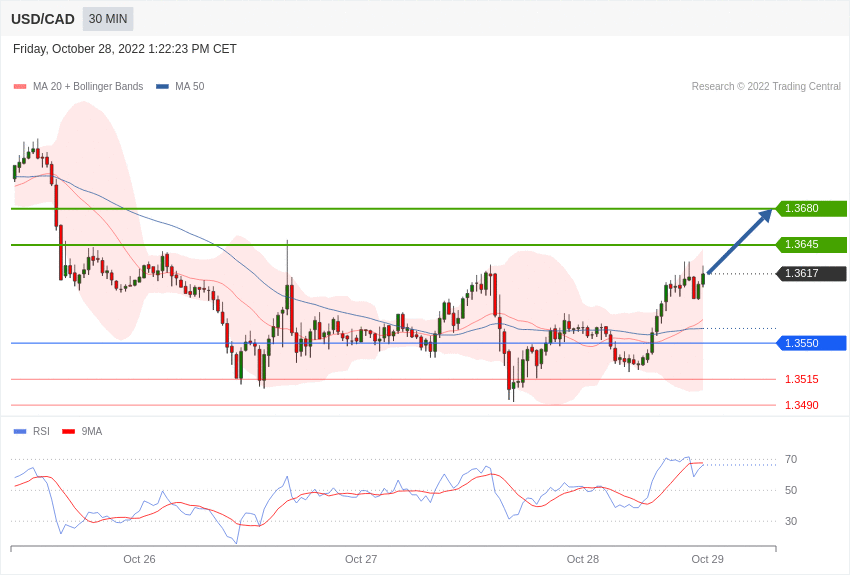Click the 1.3515 support level label
The width and height of the screenshot is (850, 576).
[802, 379]
